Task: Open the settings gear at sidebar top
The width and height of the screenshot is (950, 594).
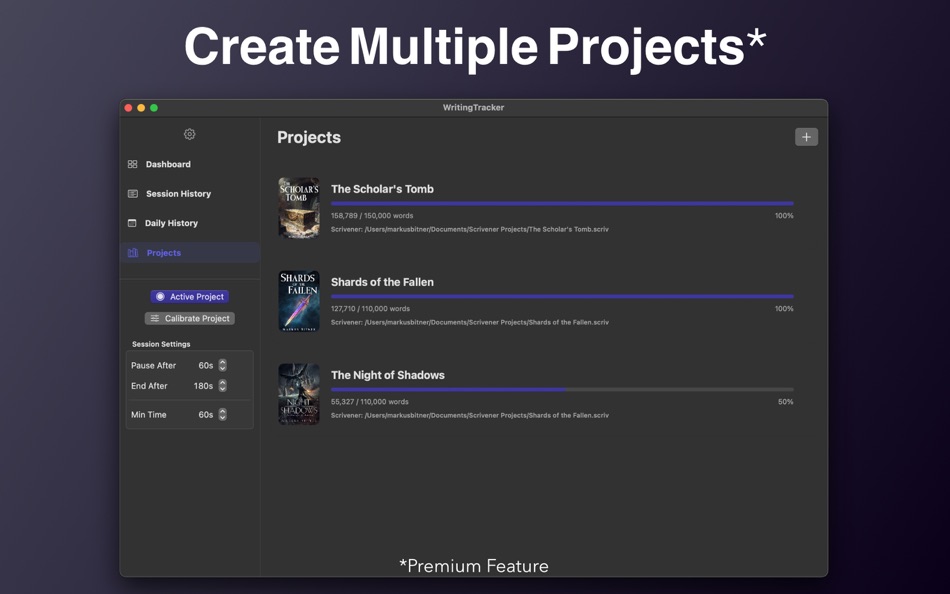Action: click(x=189, y=134)
